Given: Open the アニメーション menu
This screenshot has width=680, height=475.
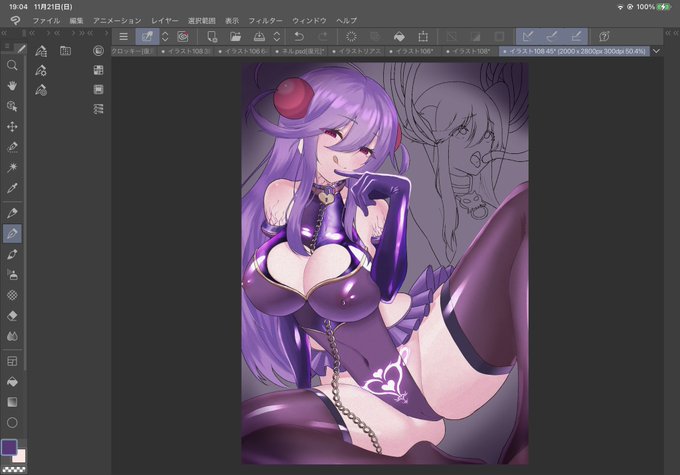Looking at the screenshot, I should (x=117, y=20).
